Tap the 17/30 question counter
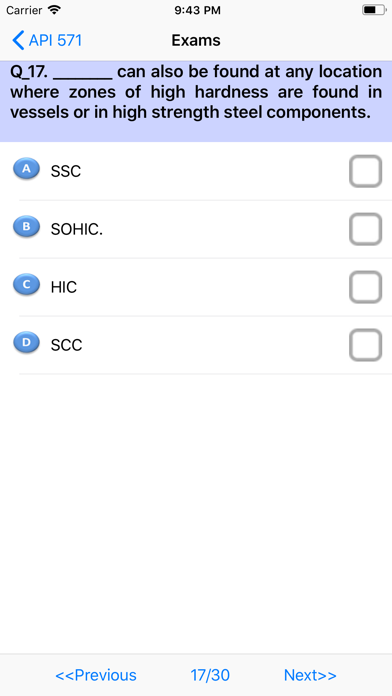Screen dimensions: 392x696 pyautogui.click(x=210, y=675)
